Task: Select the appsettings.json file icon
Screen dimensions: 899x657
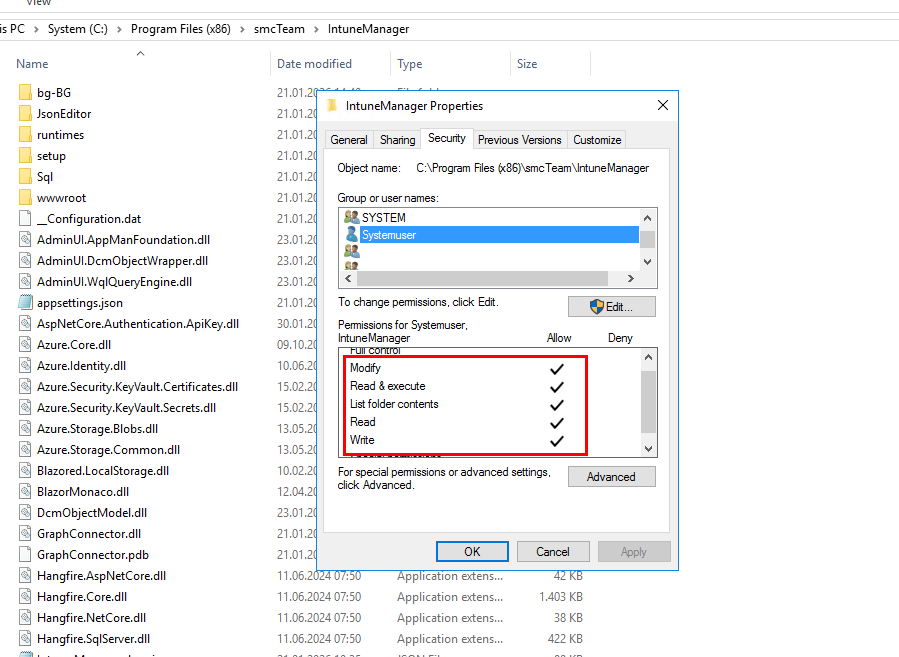Action: pyautogui.click(x=26, y=302)
